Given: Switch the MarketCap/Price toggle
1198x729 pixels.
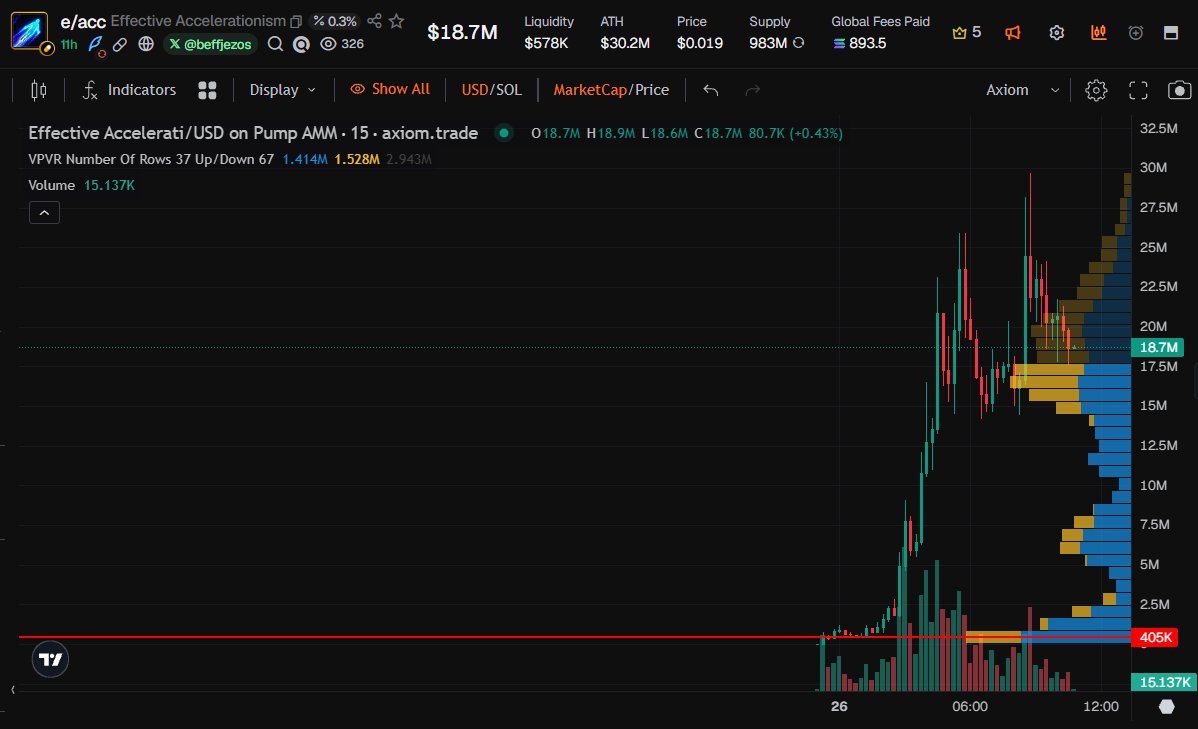Looking at the screenshot, I should coord(611,90).
